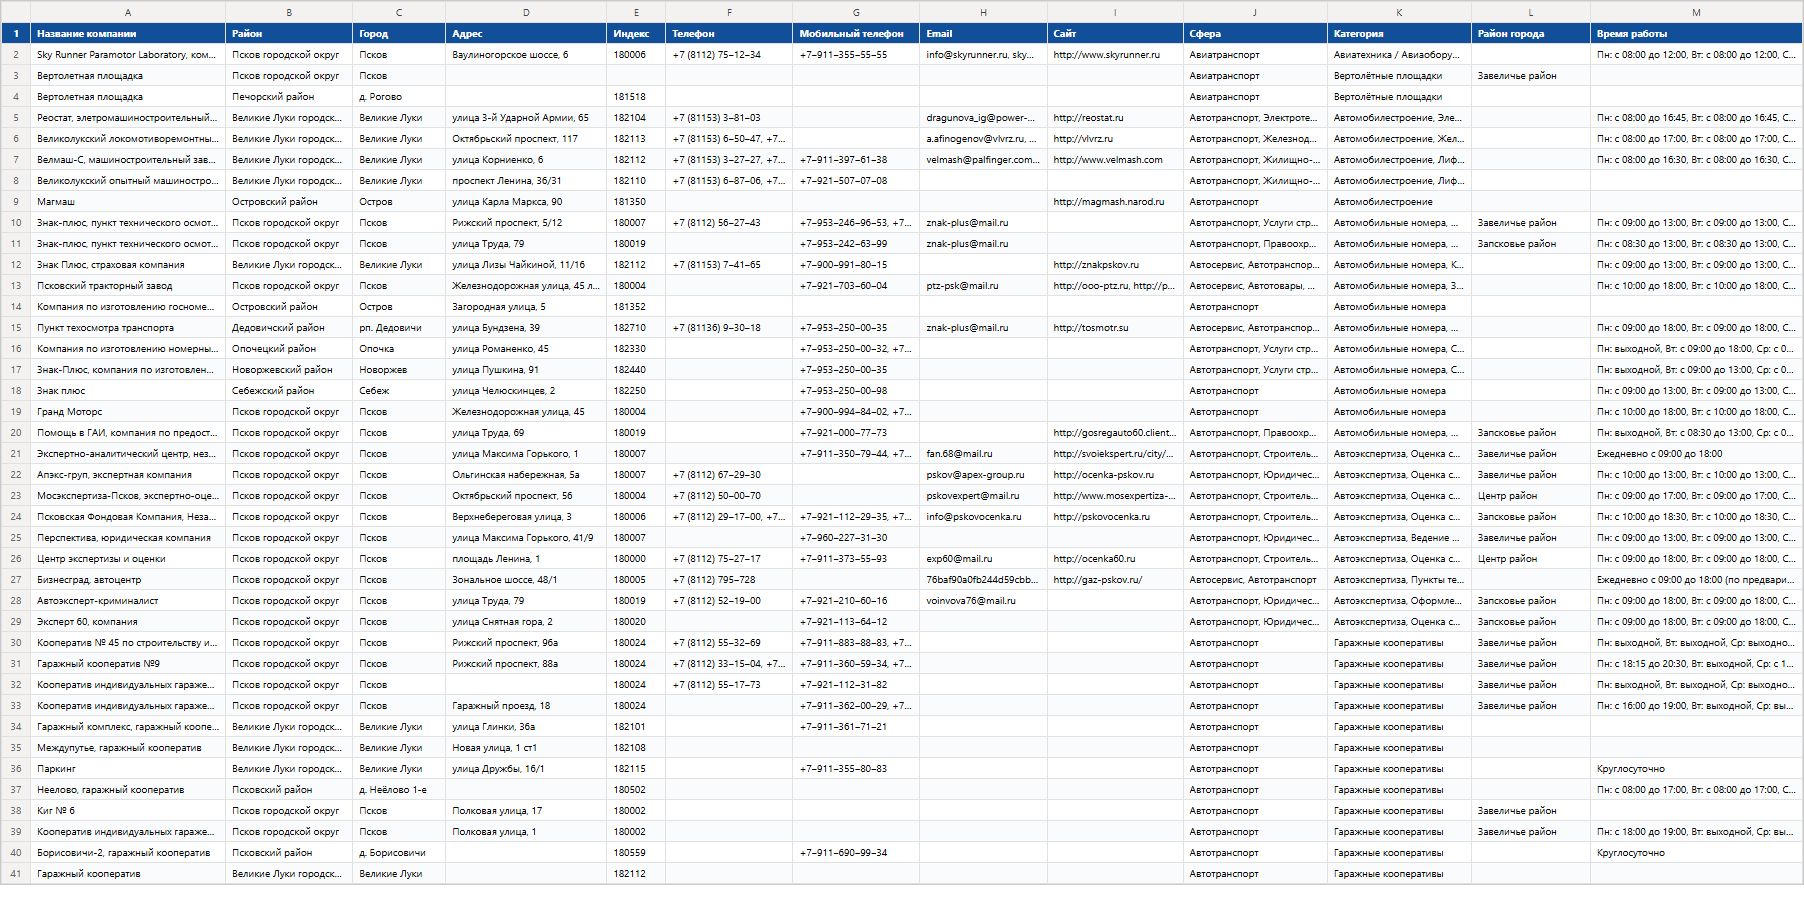
Task: Click the 'Индекс' header cell
Action: (x=636, y=34)
